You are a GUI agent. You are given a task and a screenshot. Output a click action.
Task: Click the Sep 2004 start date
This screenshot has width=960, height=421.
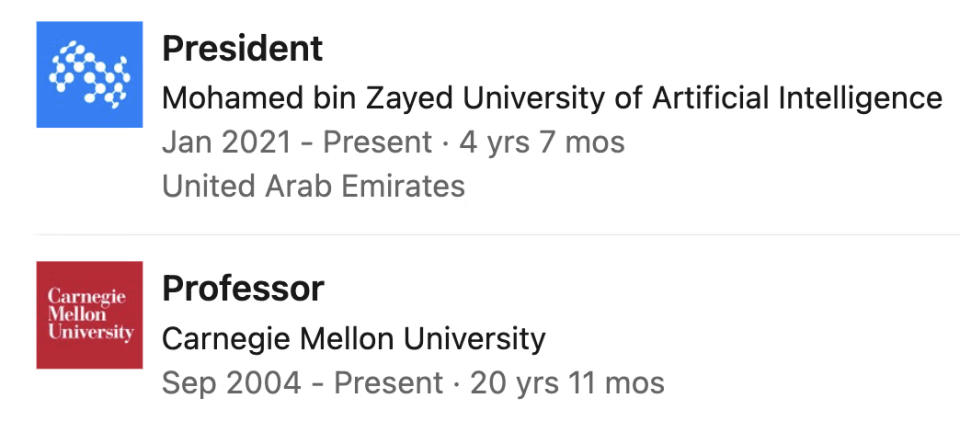tap(231, 383)
